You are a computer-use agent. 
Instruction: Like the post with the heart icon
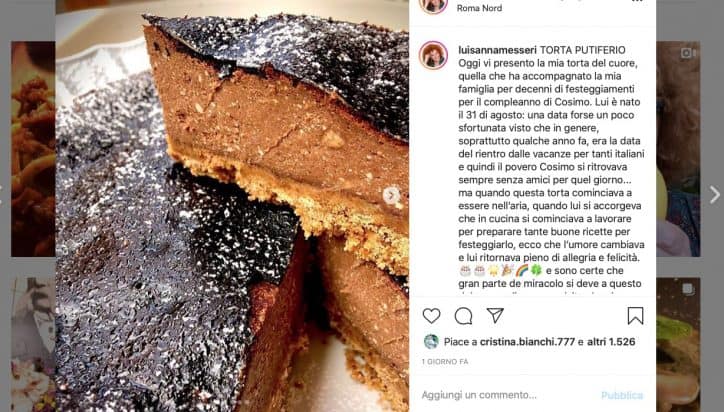tap(431, 316)
